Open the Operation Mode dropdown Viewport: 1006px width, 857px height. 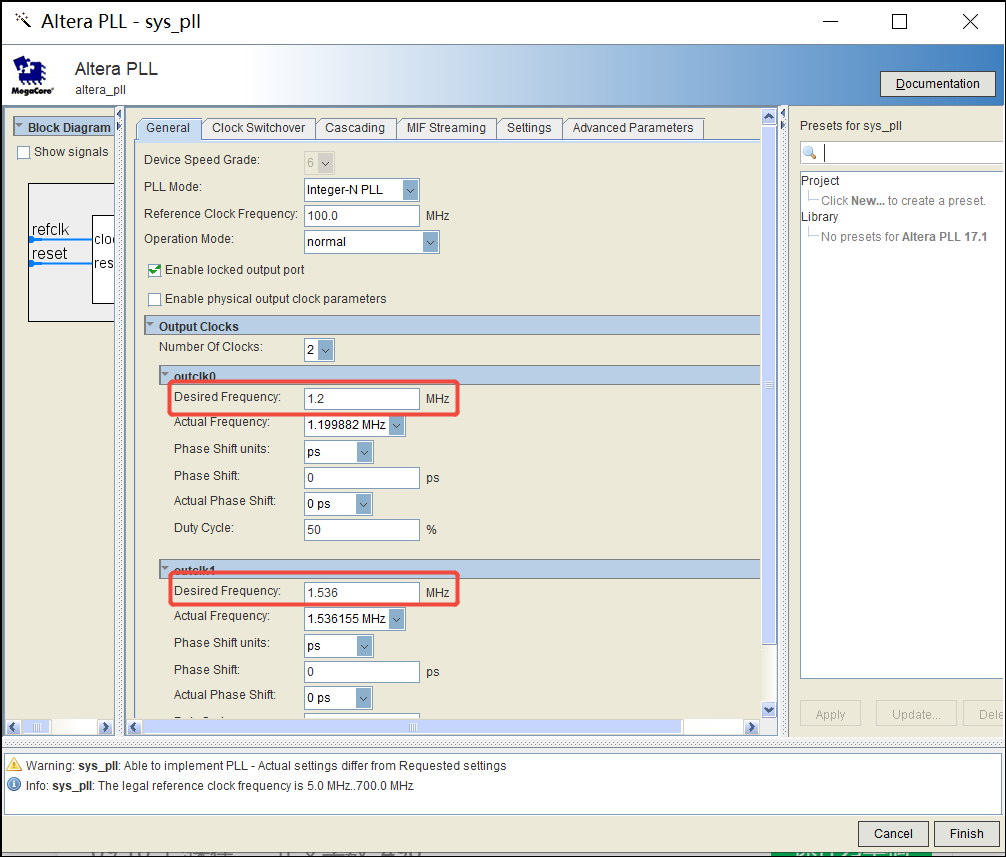[430, 242]
